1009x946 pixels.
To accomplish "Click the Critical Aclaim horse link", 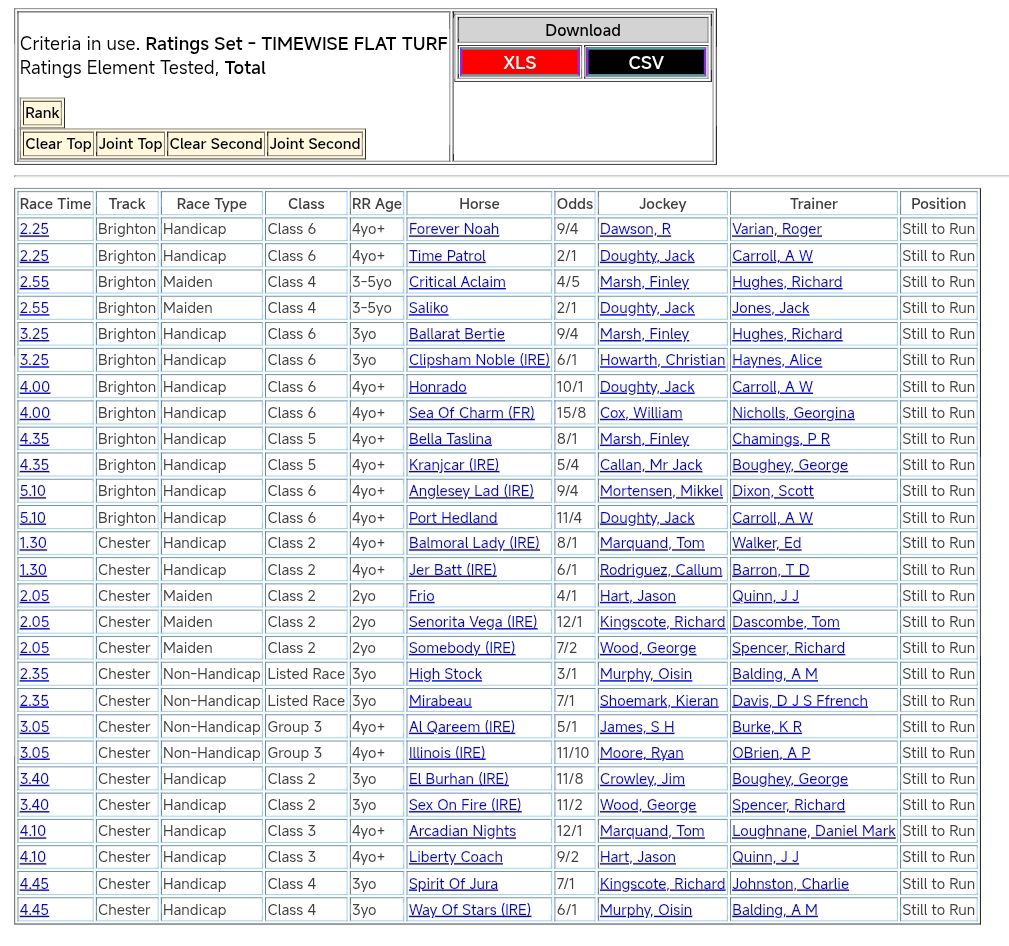I will (457, 282).
